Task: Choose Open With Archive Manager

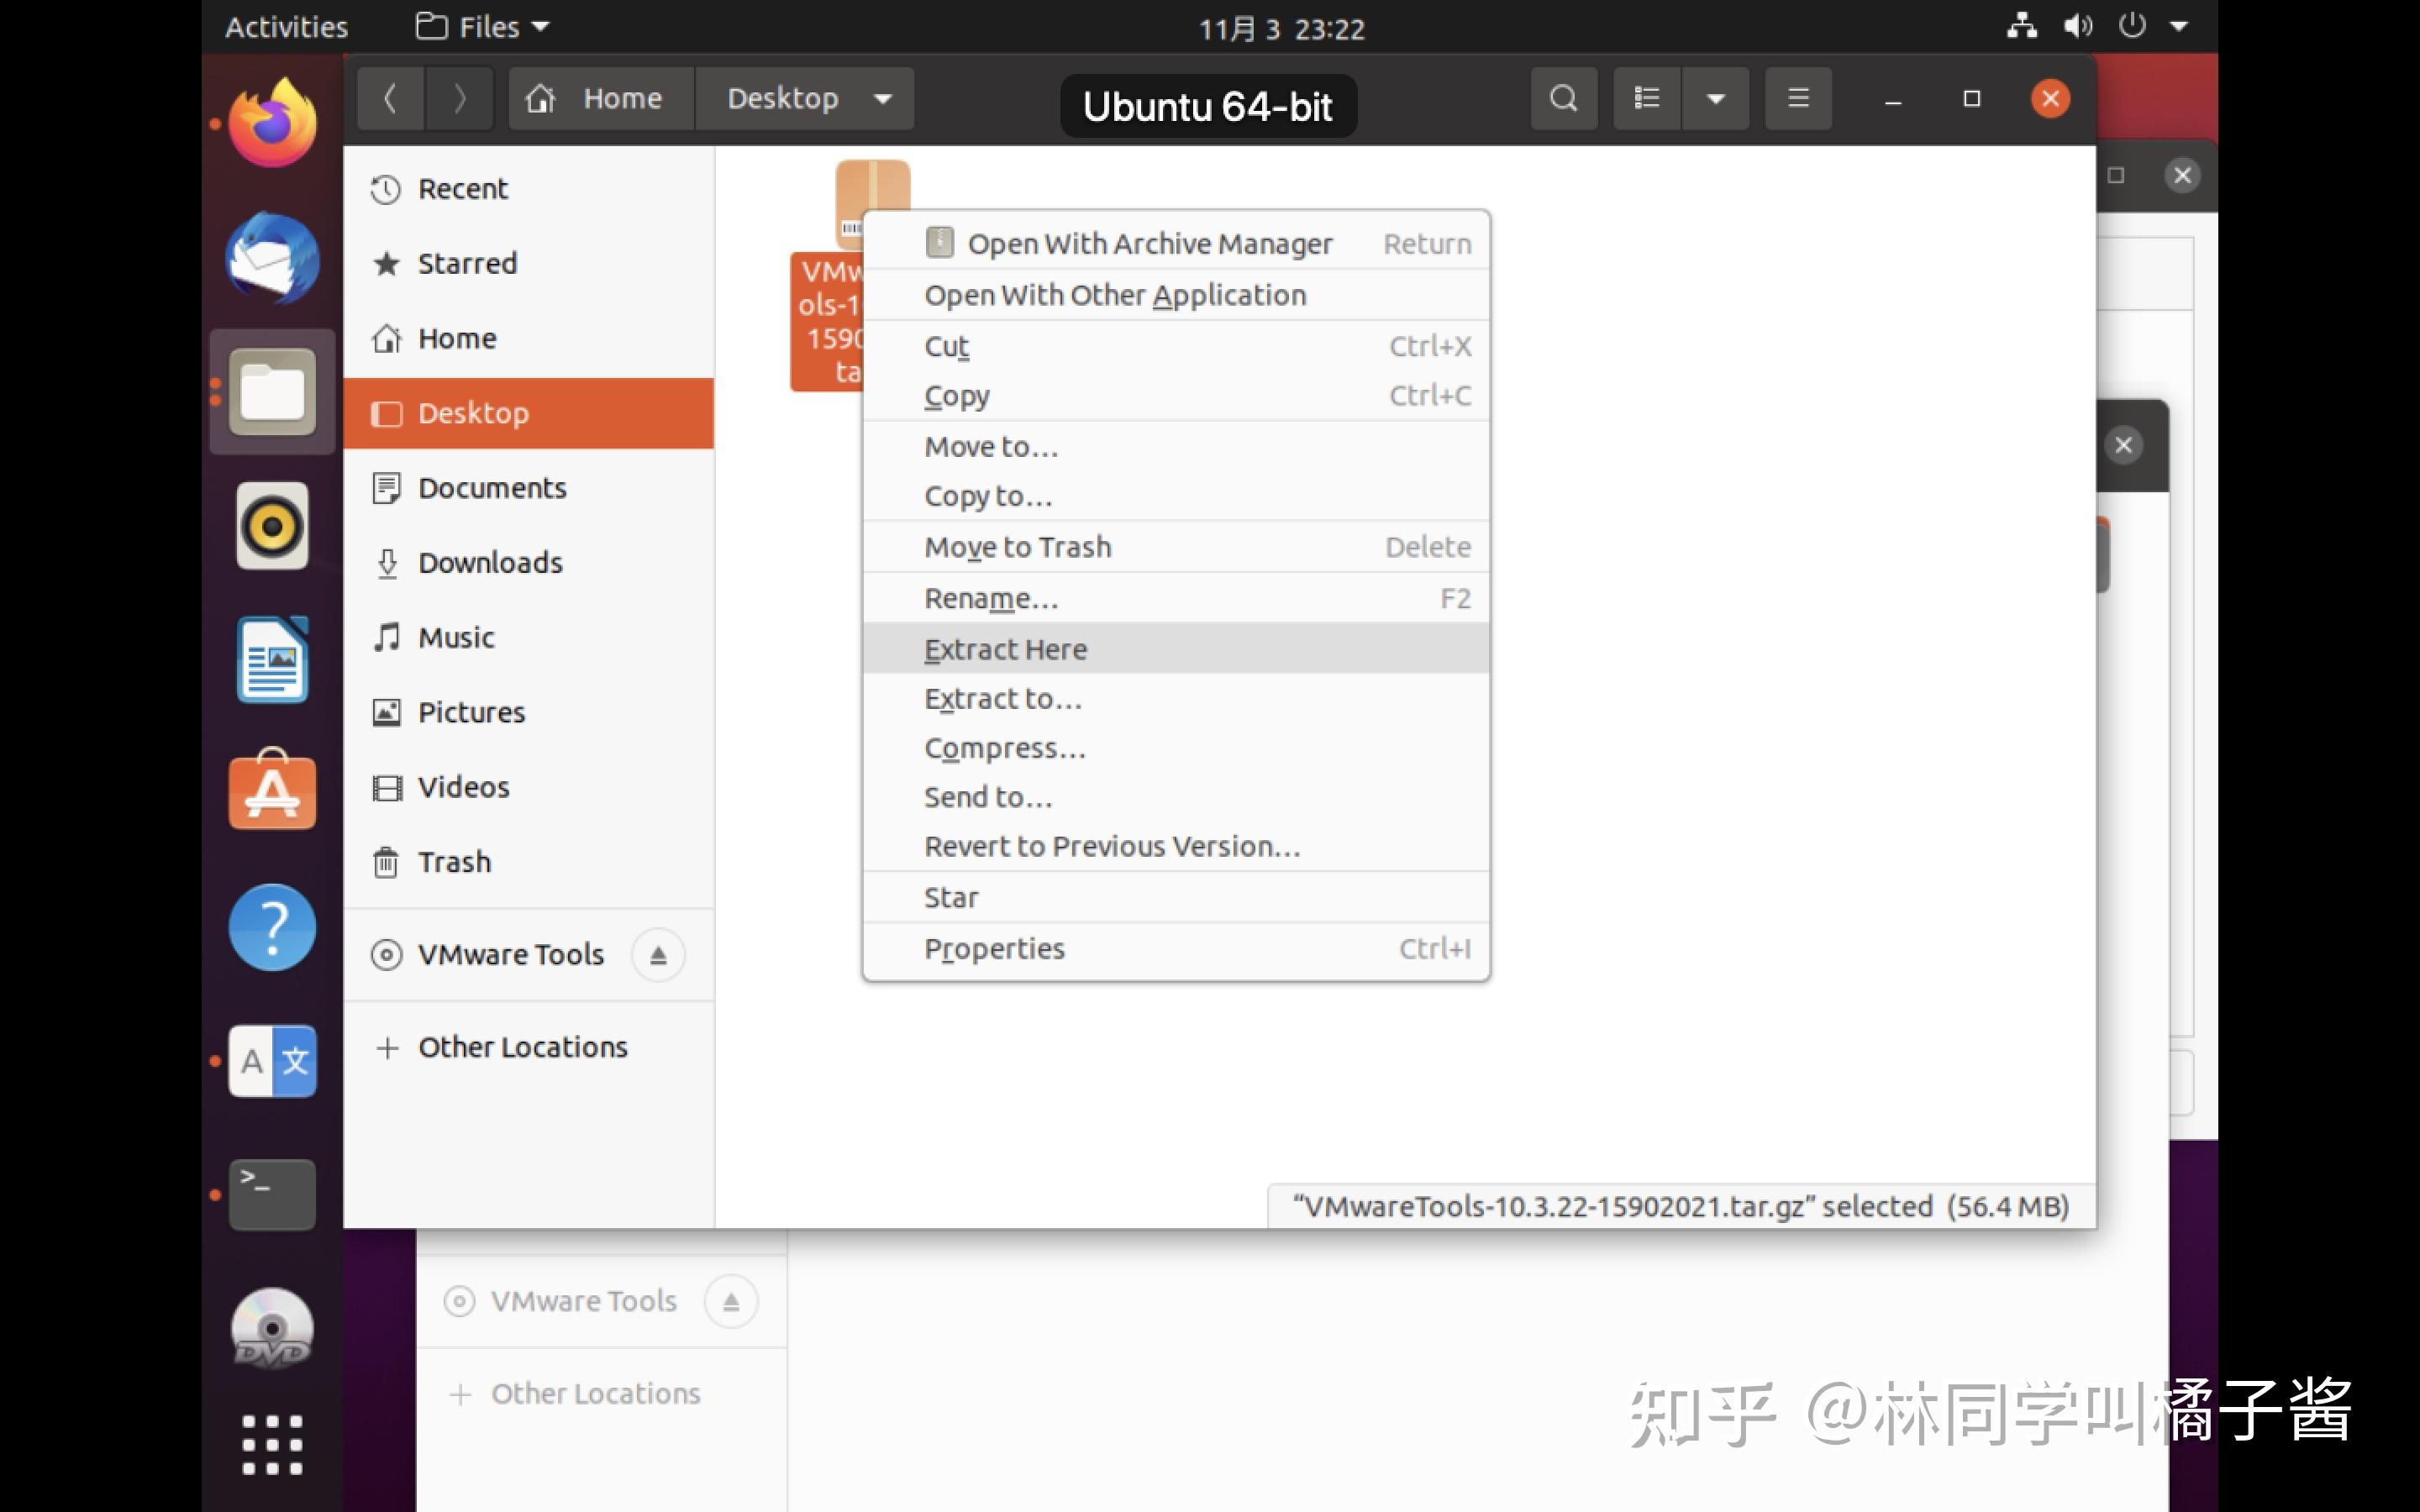Action: click(1176, 244)
